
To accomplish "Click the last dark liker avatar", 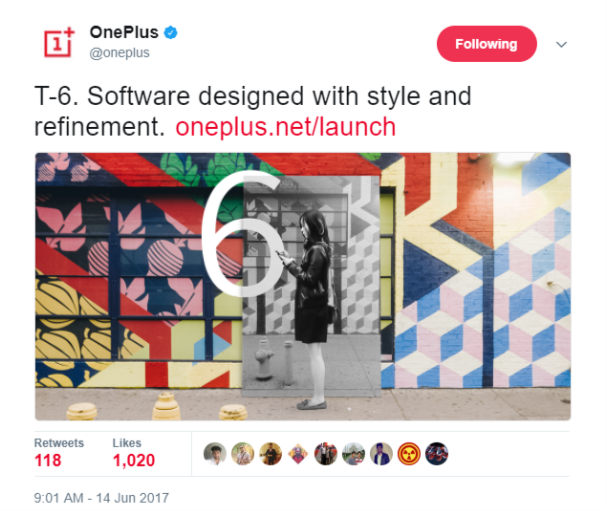I will (x=437, y=454).
